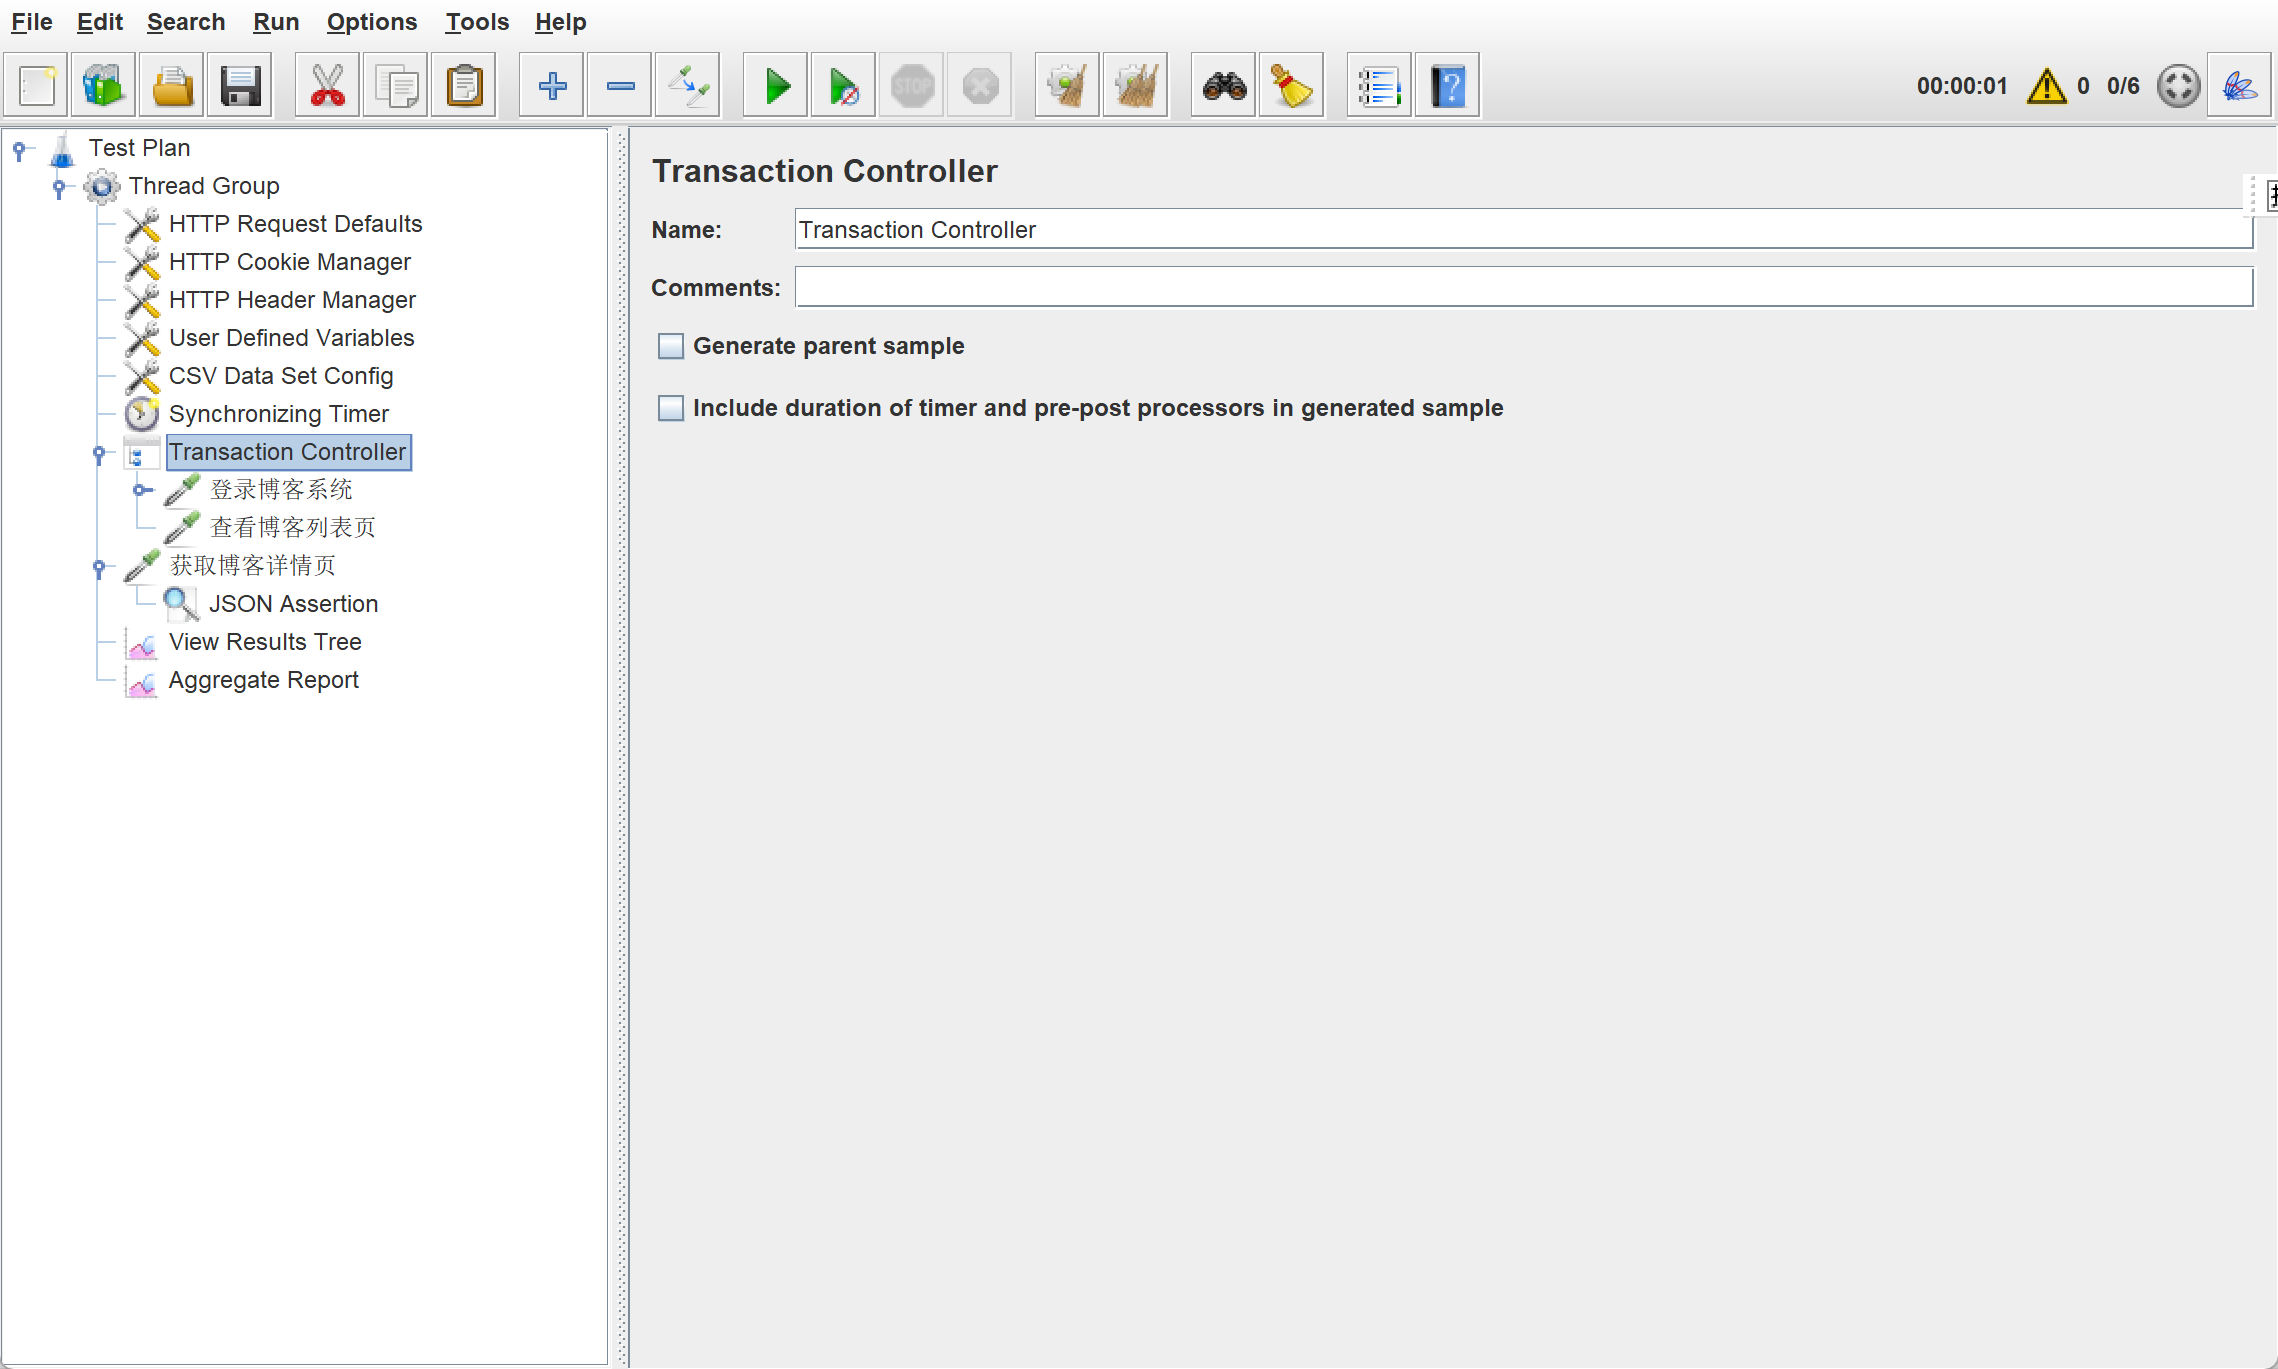Image resolution: width=2278 pixels, height=1369 pixels.
Task: Open the Options menu
Action: point(371,22)
